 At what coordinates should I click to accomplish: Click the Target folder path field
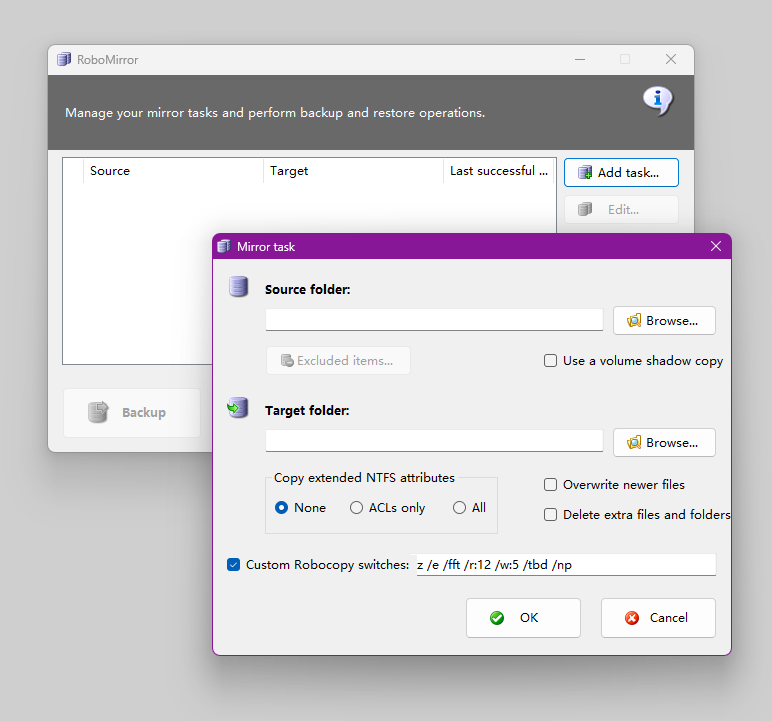[434, 441]
